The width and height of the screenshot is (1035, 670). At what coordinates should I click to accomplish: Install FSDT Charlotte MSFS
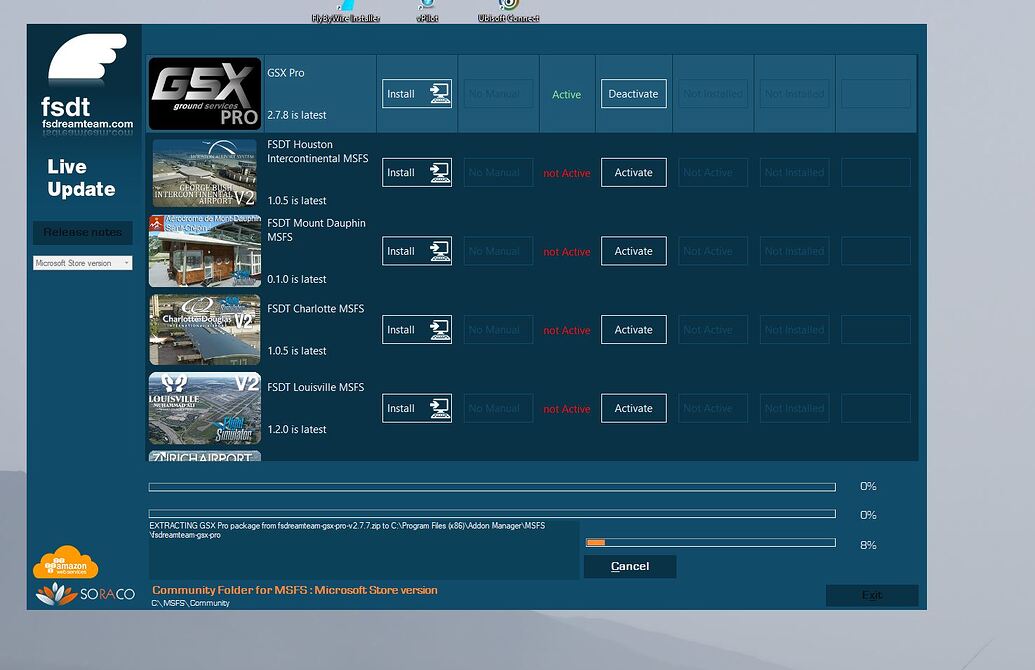416,329
